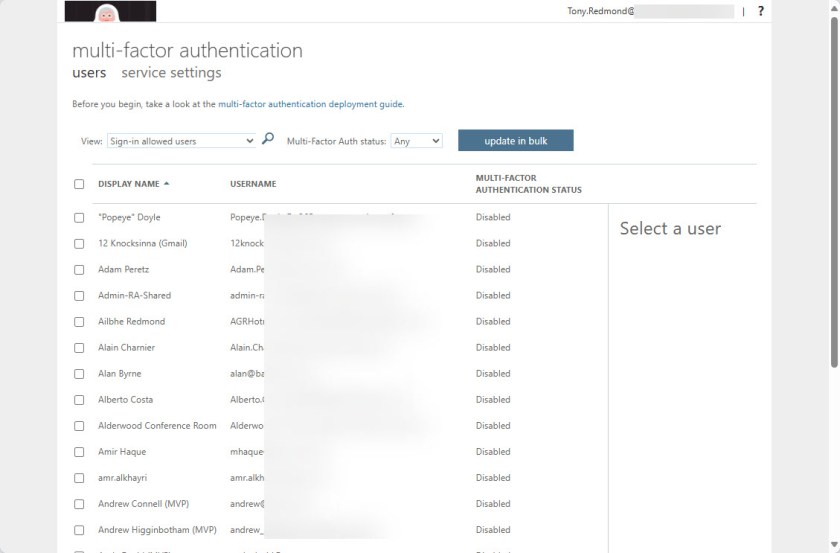Viewport: 840px width, 553px height.
Task: Check the box for "Popeye" Doyle
Action: tap(79, 218)
